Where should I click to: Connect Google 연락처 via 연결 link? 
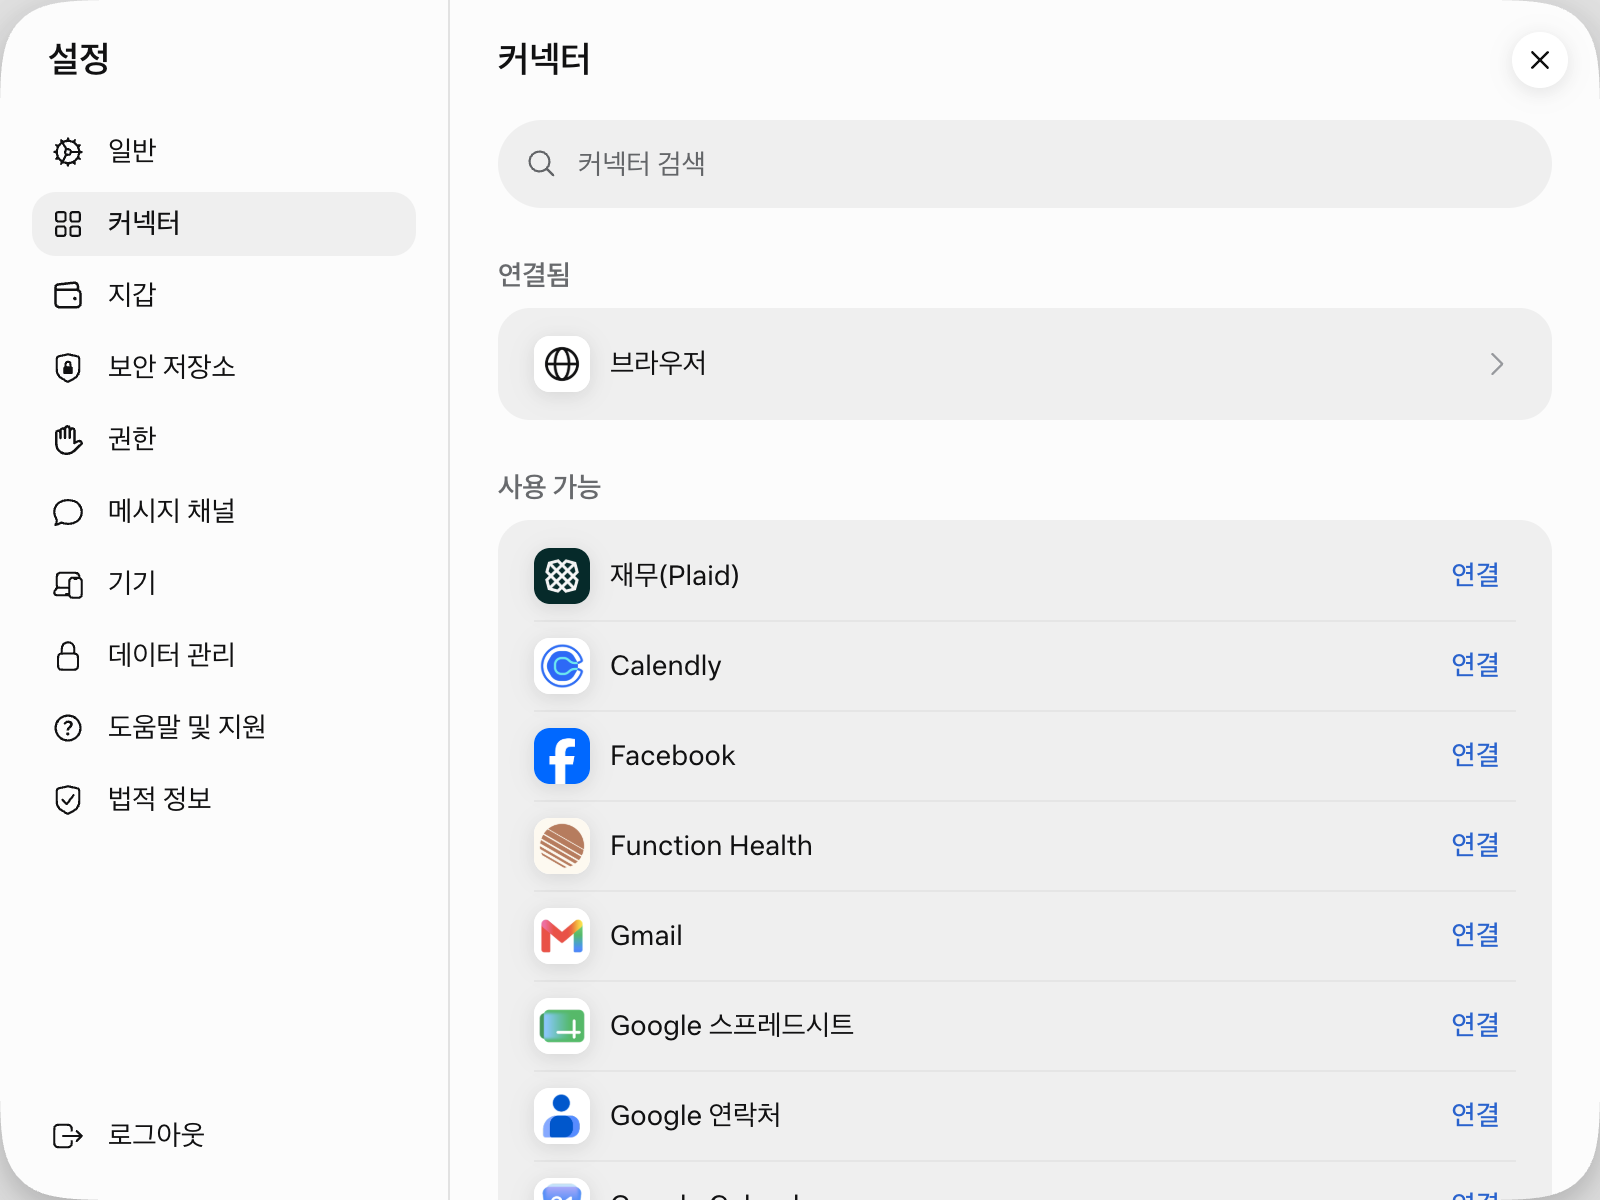[x=1475, y=1115]
